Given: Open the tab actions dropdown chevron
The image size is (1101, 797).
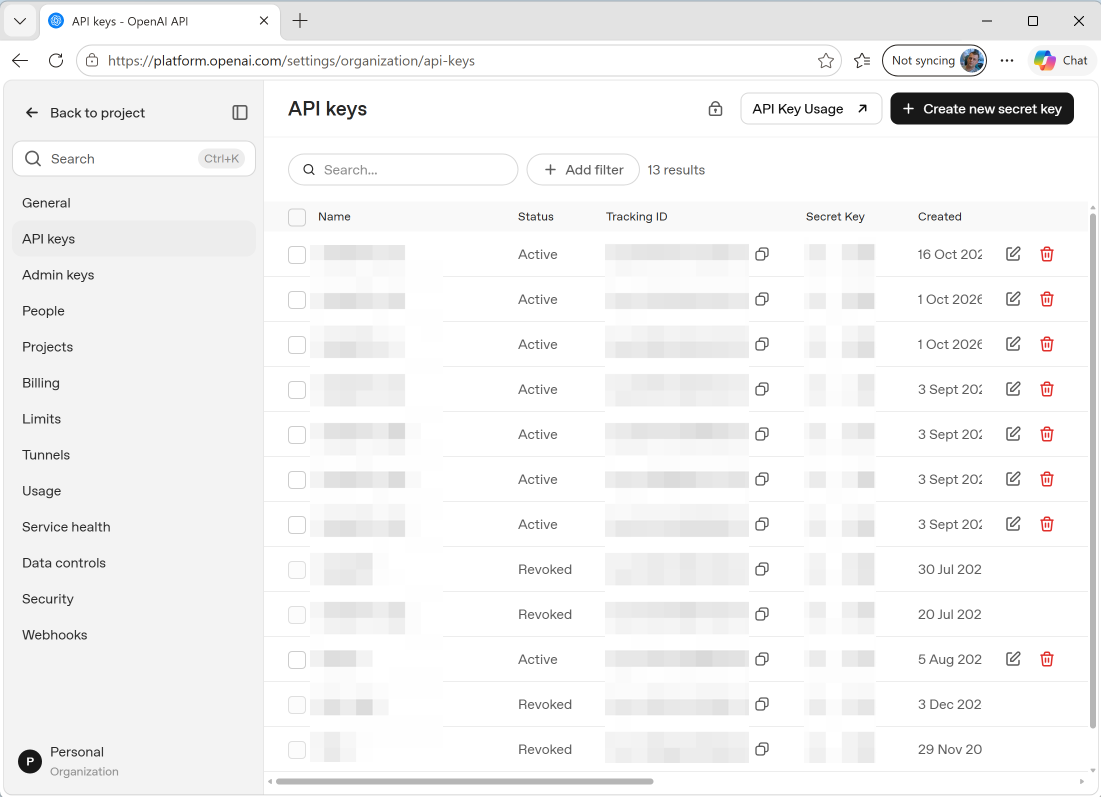Looking at the screenshot, I should (x=20, y=21).
